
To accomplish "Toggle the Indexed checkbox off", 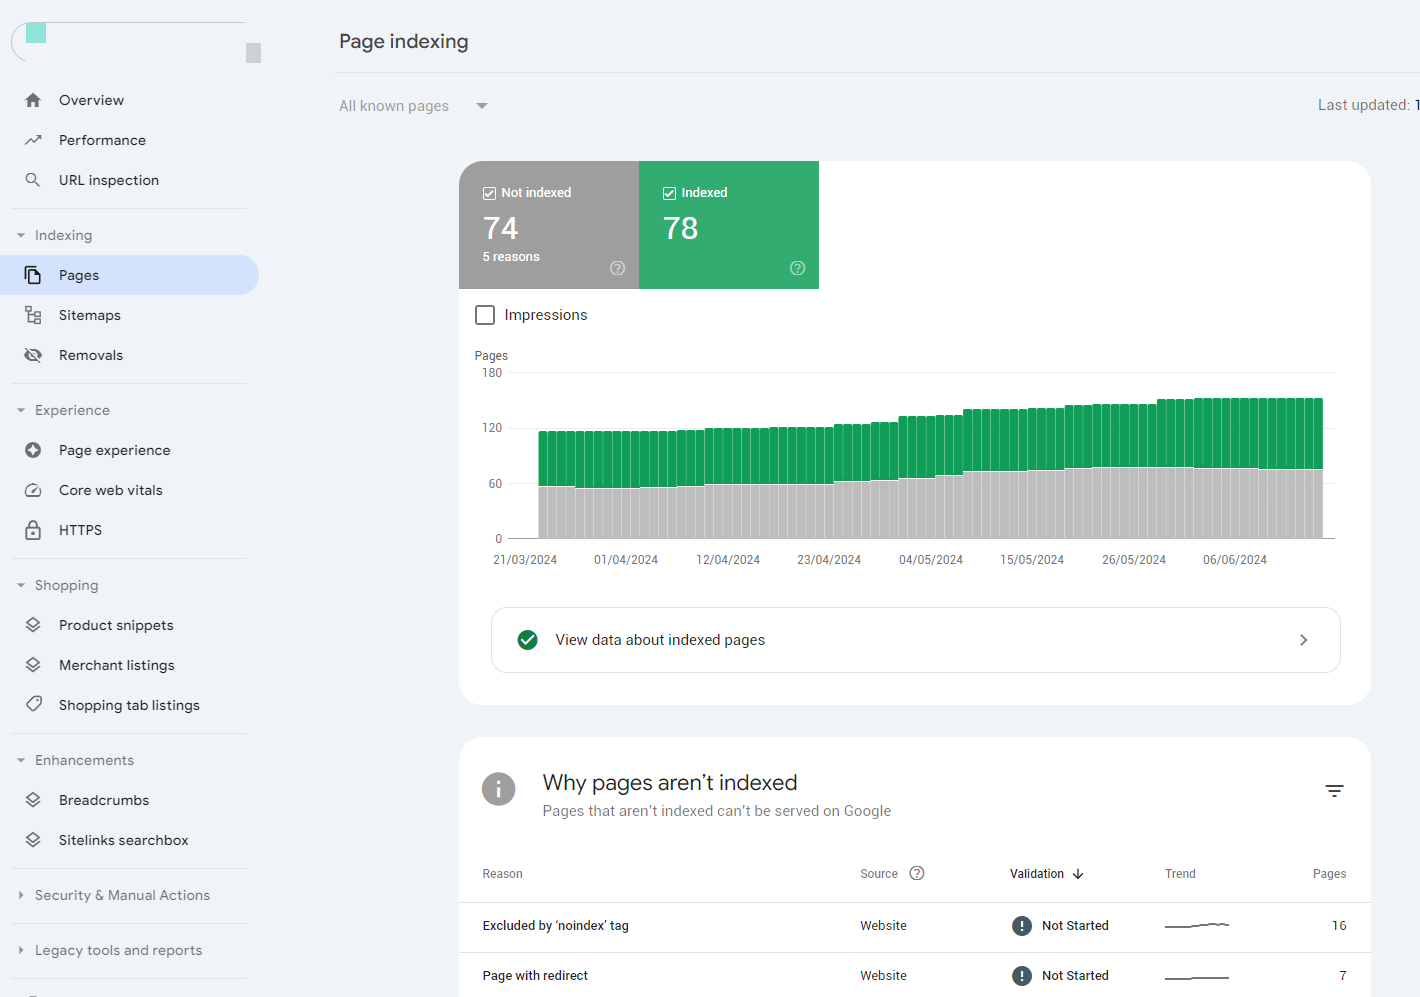I will coord(669,193).
